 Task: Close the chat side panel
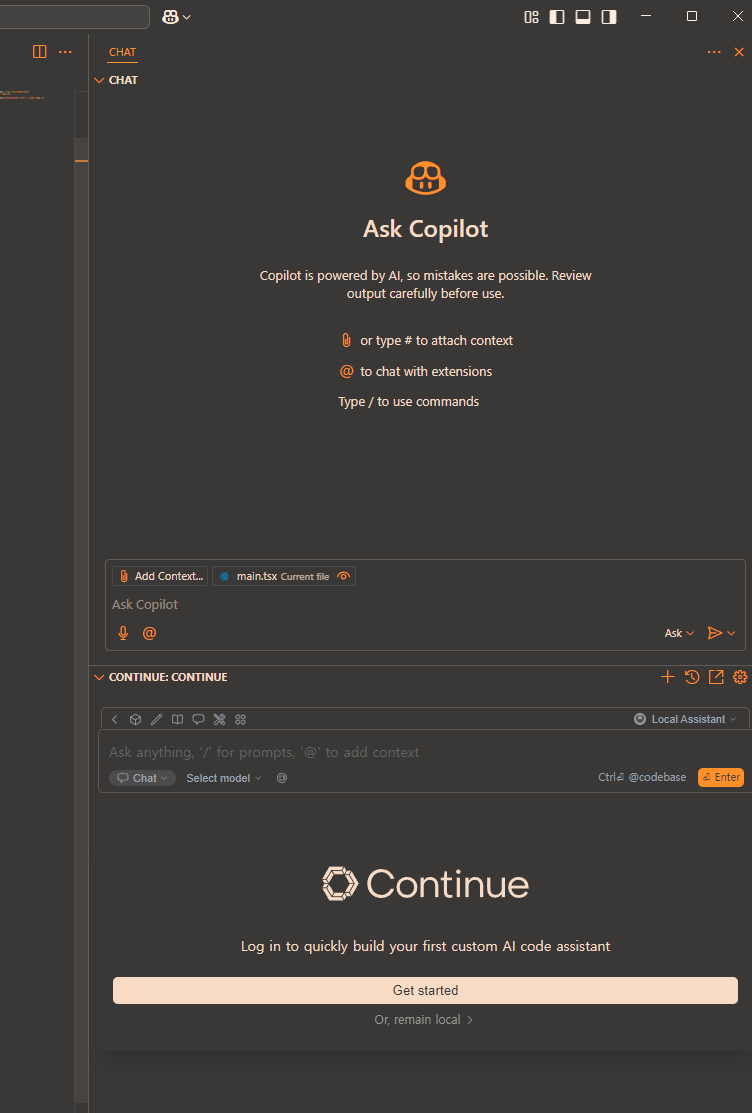tap(739, 52)
